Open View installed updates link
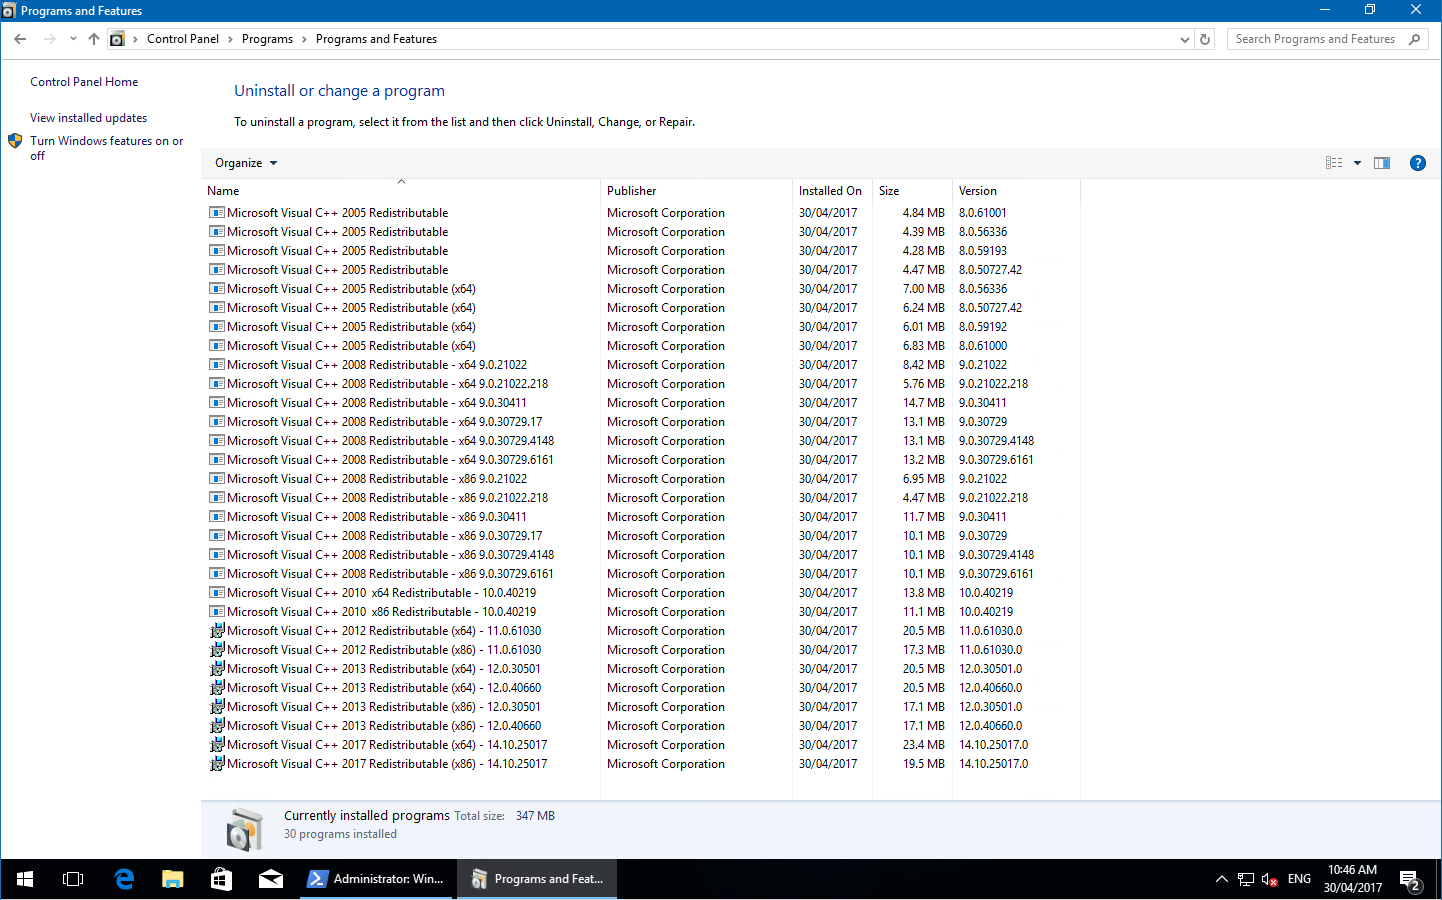This screenshot has height=900, width=1442. (88, 118)
